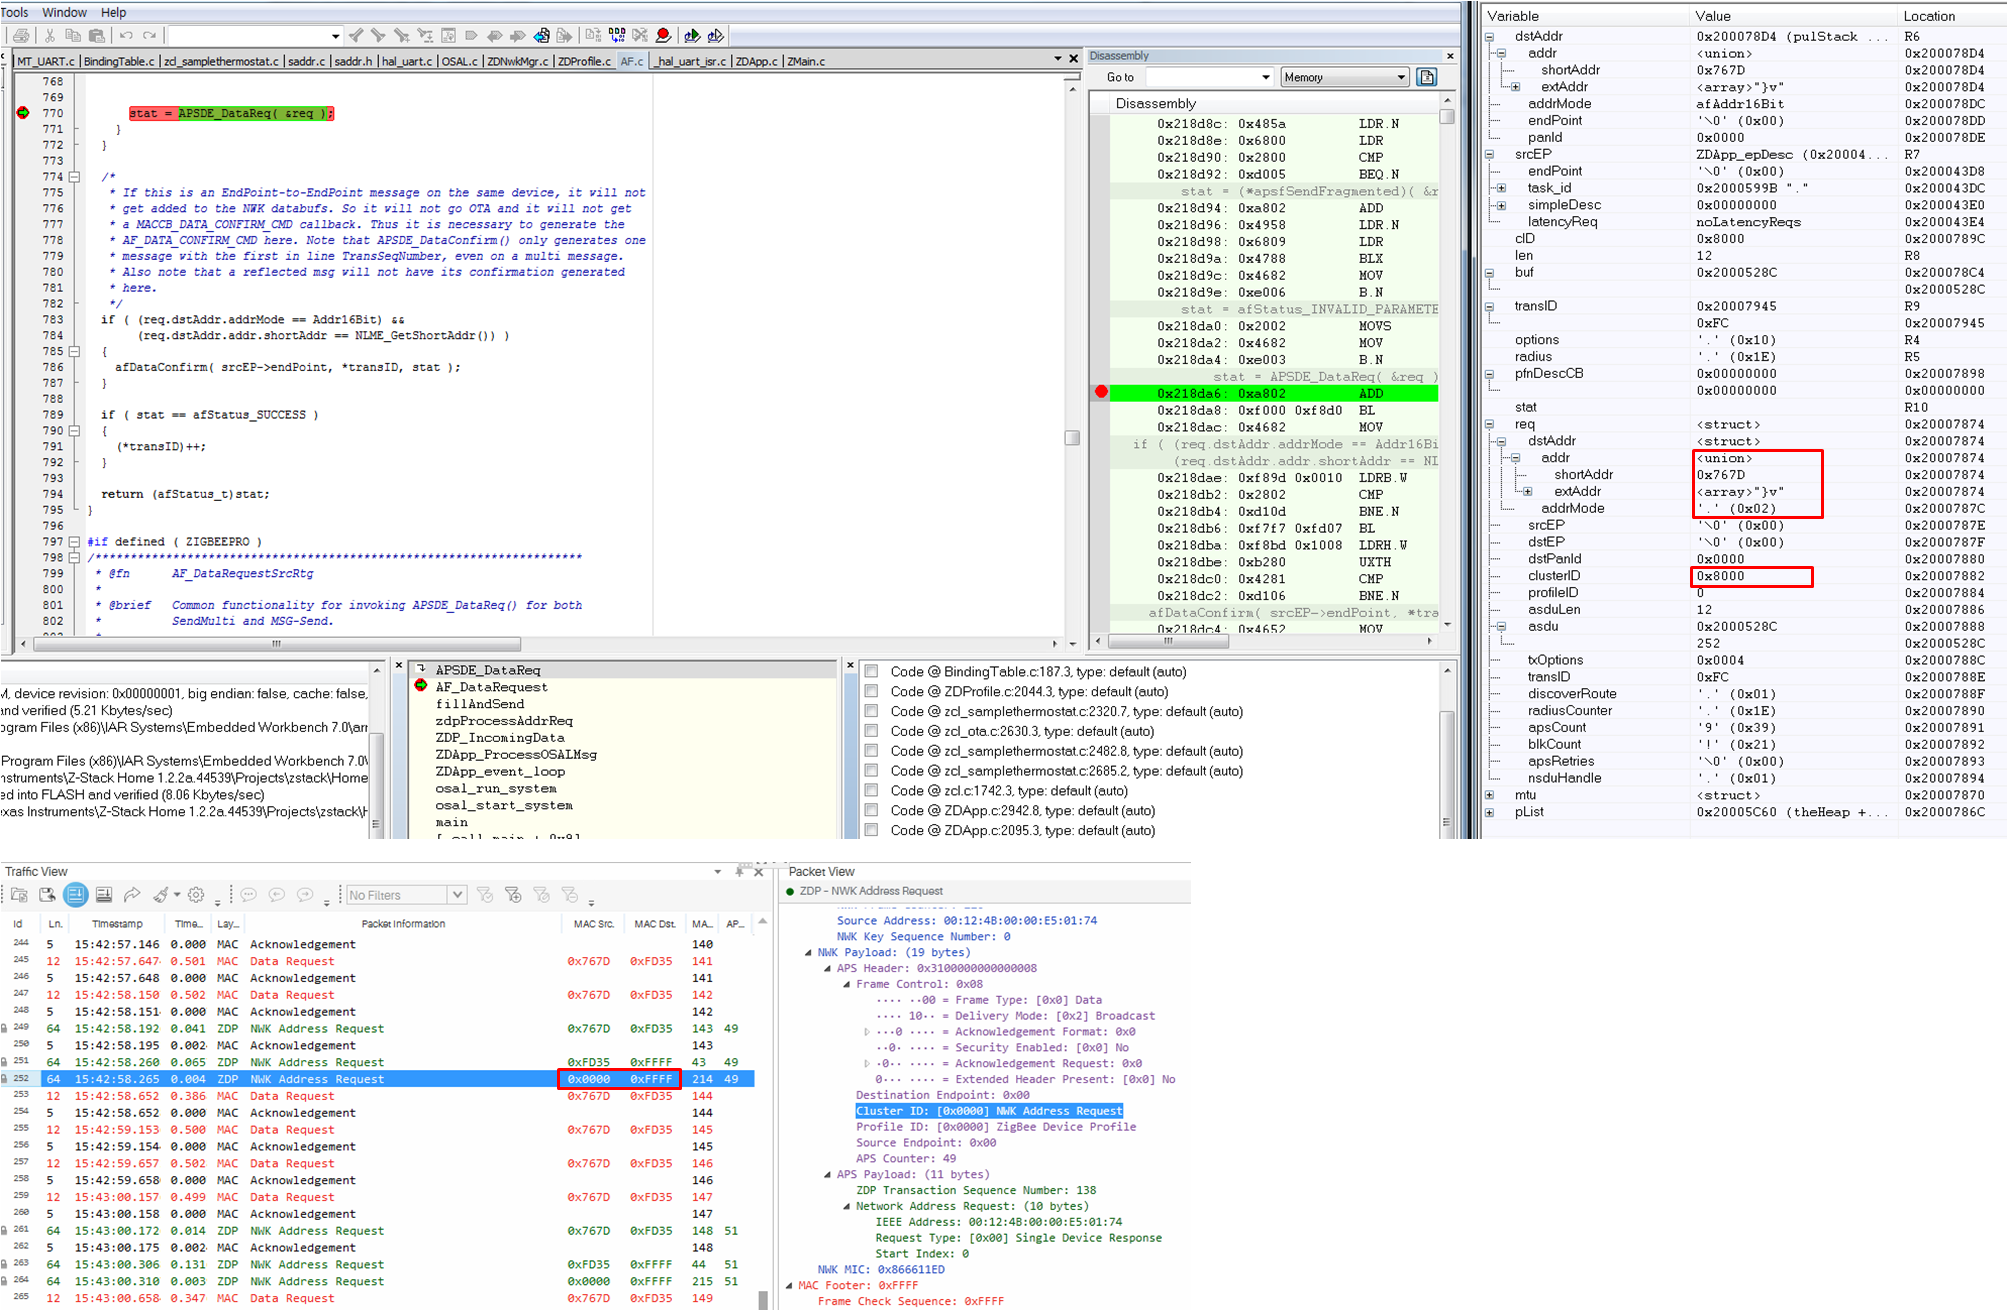Open Traffic View settings gear

click(196, 895)
